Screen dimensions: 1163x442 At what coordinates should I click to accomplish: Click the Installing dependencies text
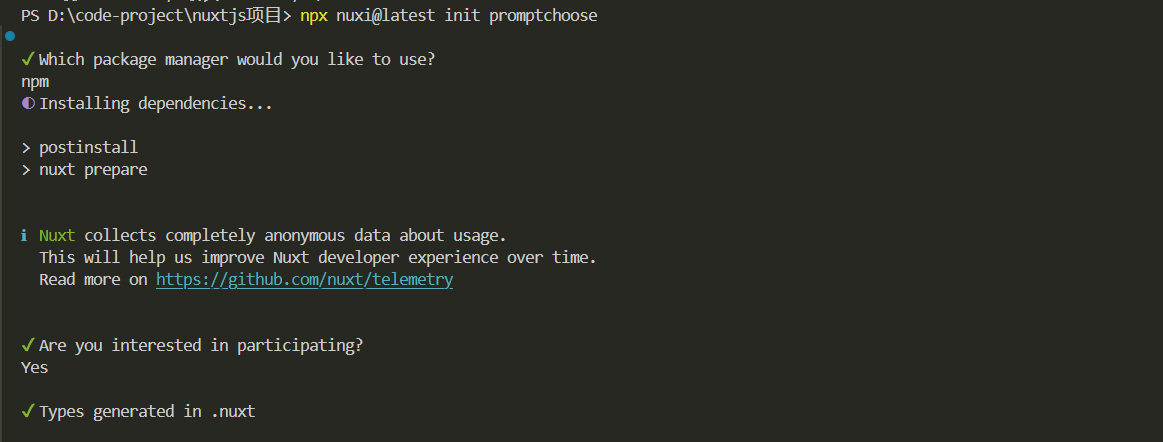click(x=155, y=104)
